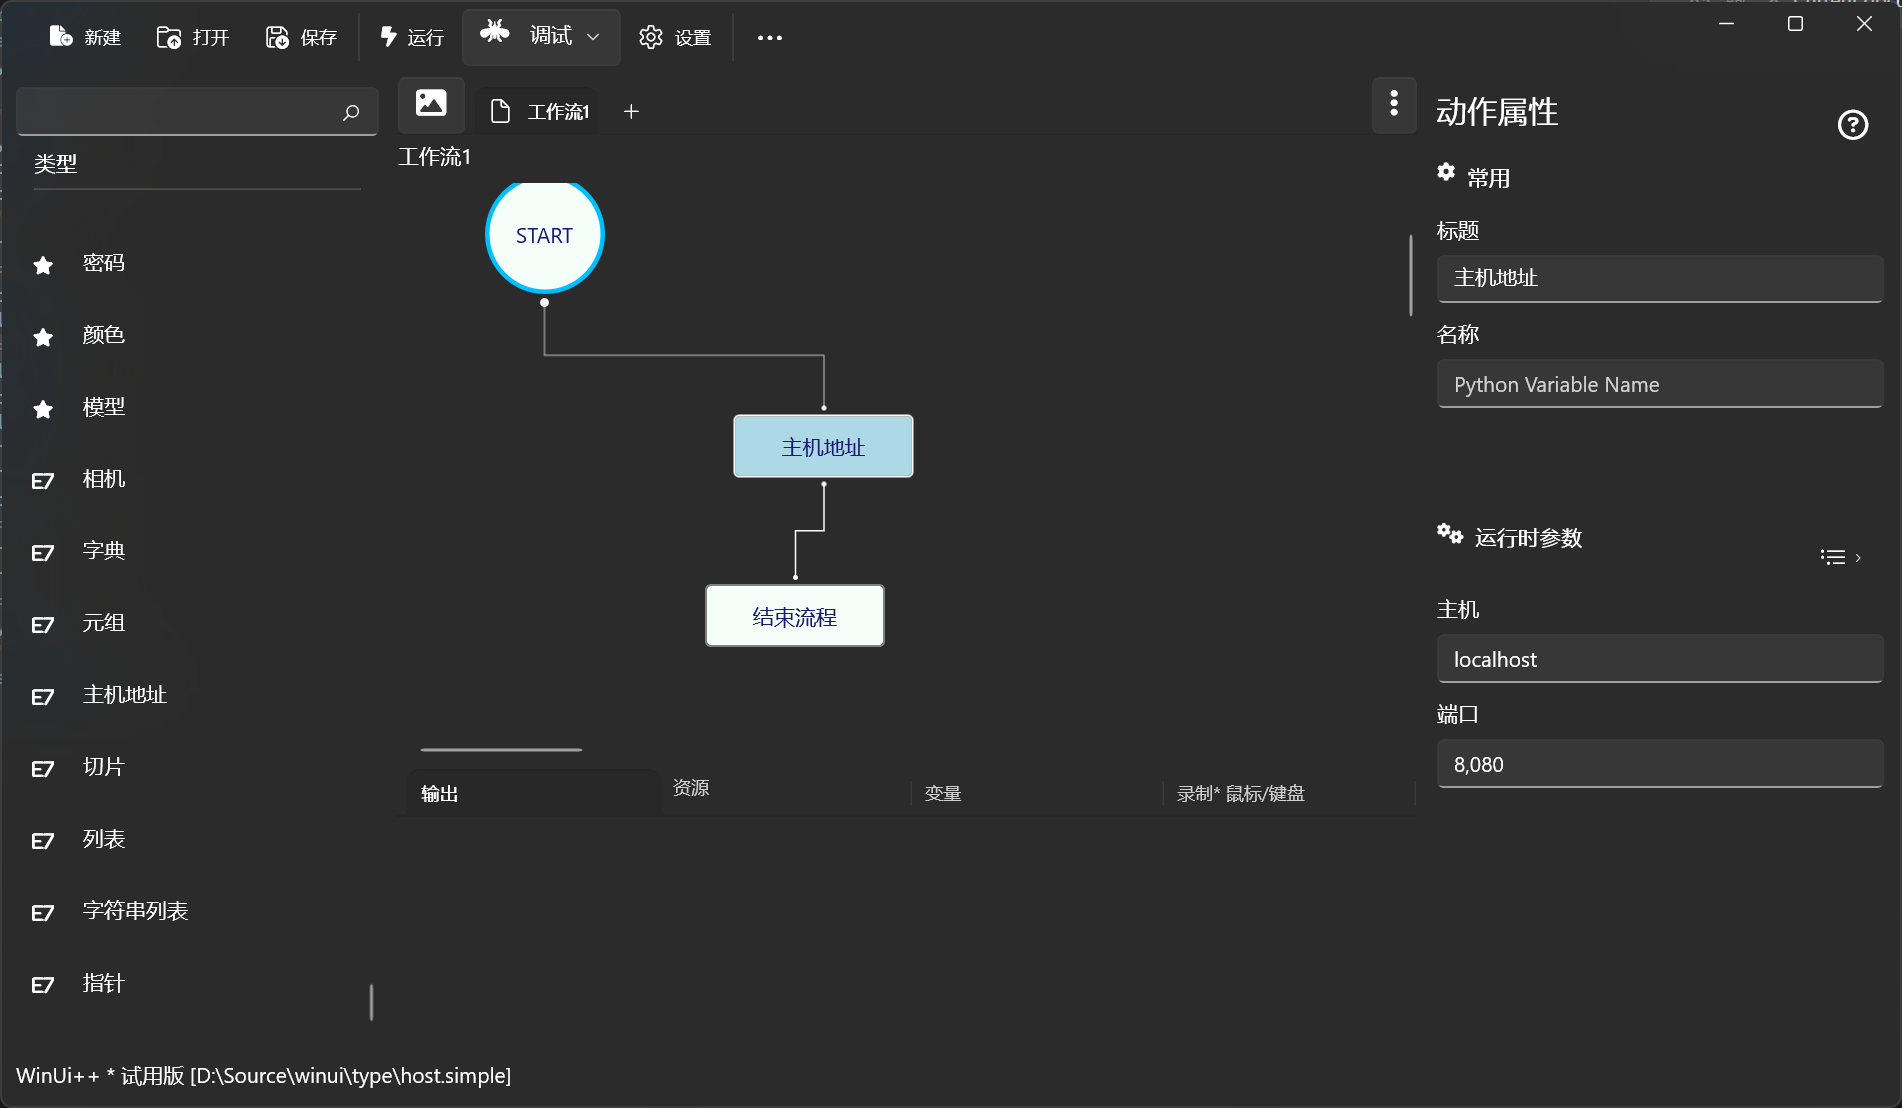Open the help question mark icon
Screen dimensions: 1902x1108
tap(1852, 125)
